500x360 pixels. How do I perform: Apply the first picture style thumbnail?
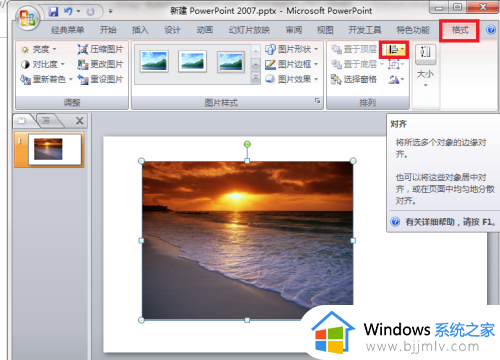(x=154, y=61)
